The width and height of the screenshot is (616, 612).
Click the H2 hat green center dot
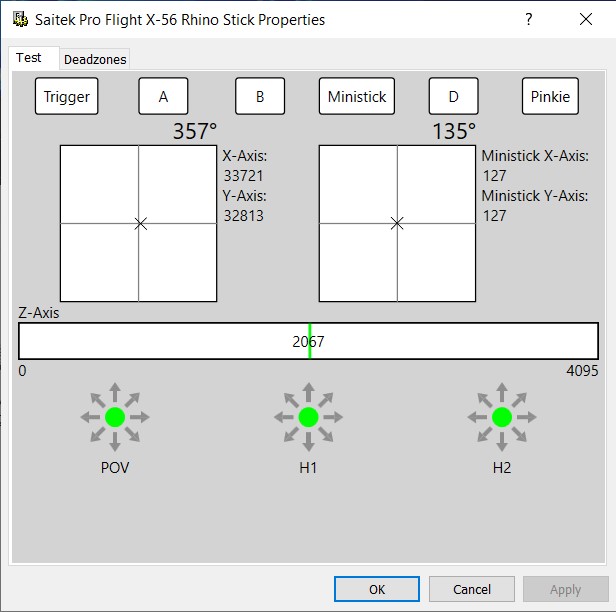tap(502, 417)
